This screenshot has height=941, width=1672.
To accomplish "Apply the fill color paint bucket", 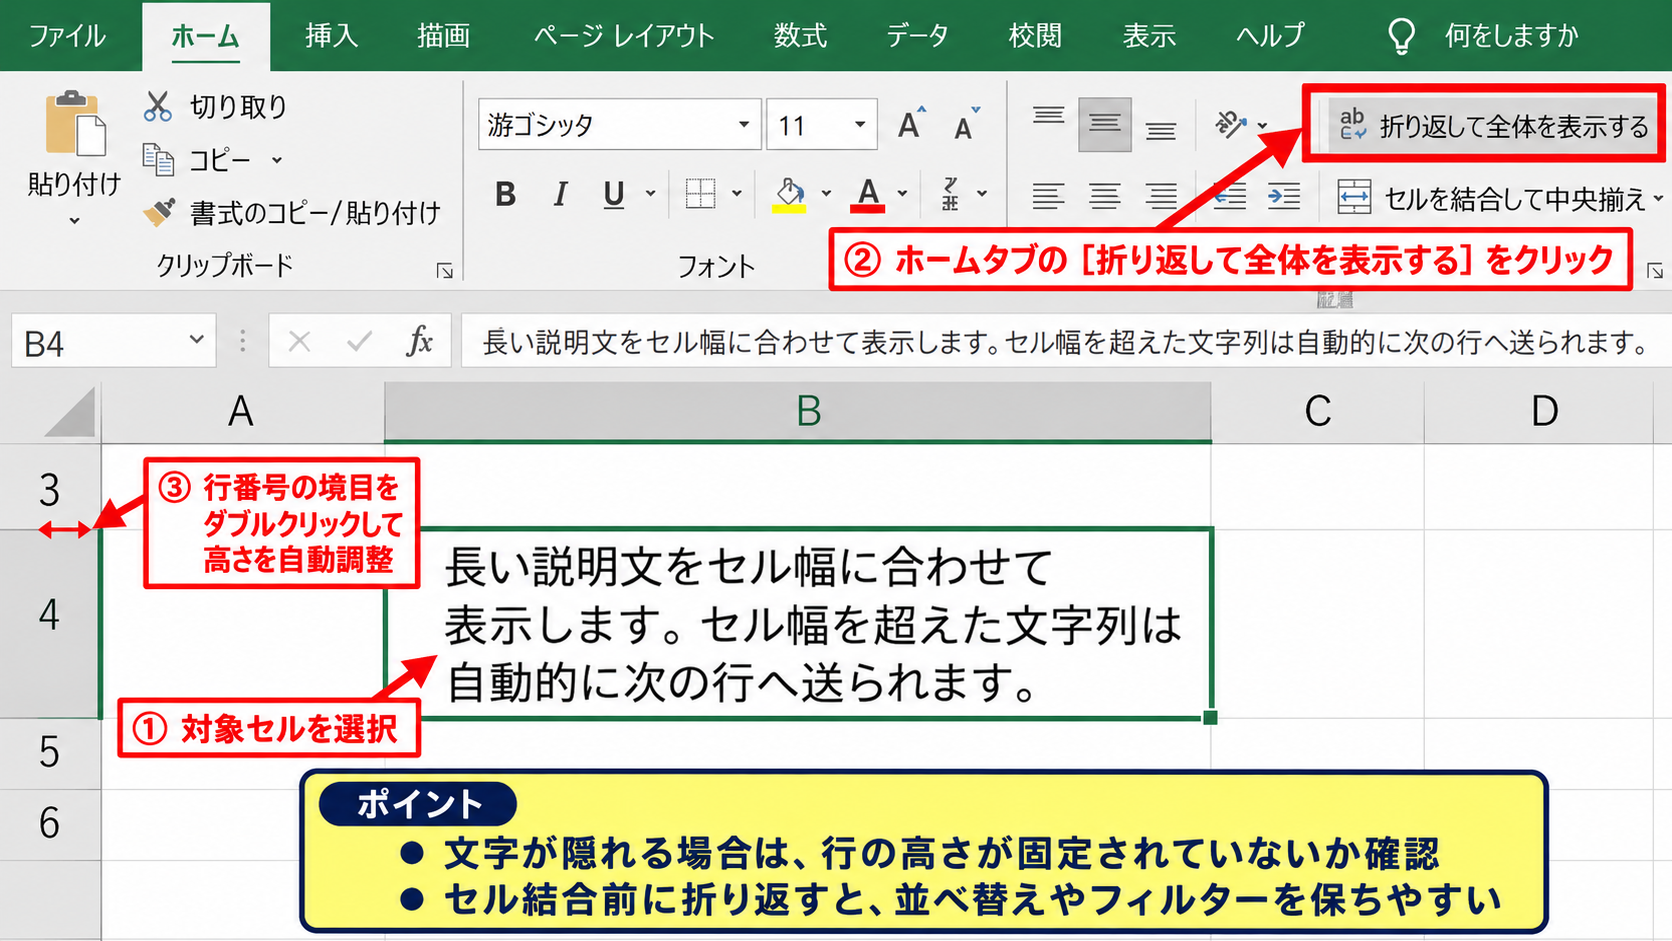I will pyautogui.click(x=789, y=194).
